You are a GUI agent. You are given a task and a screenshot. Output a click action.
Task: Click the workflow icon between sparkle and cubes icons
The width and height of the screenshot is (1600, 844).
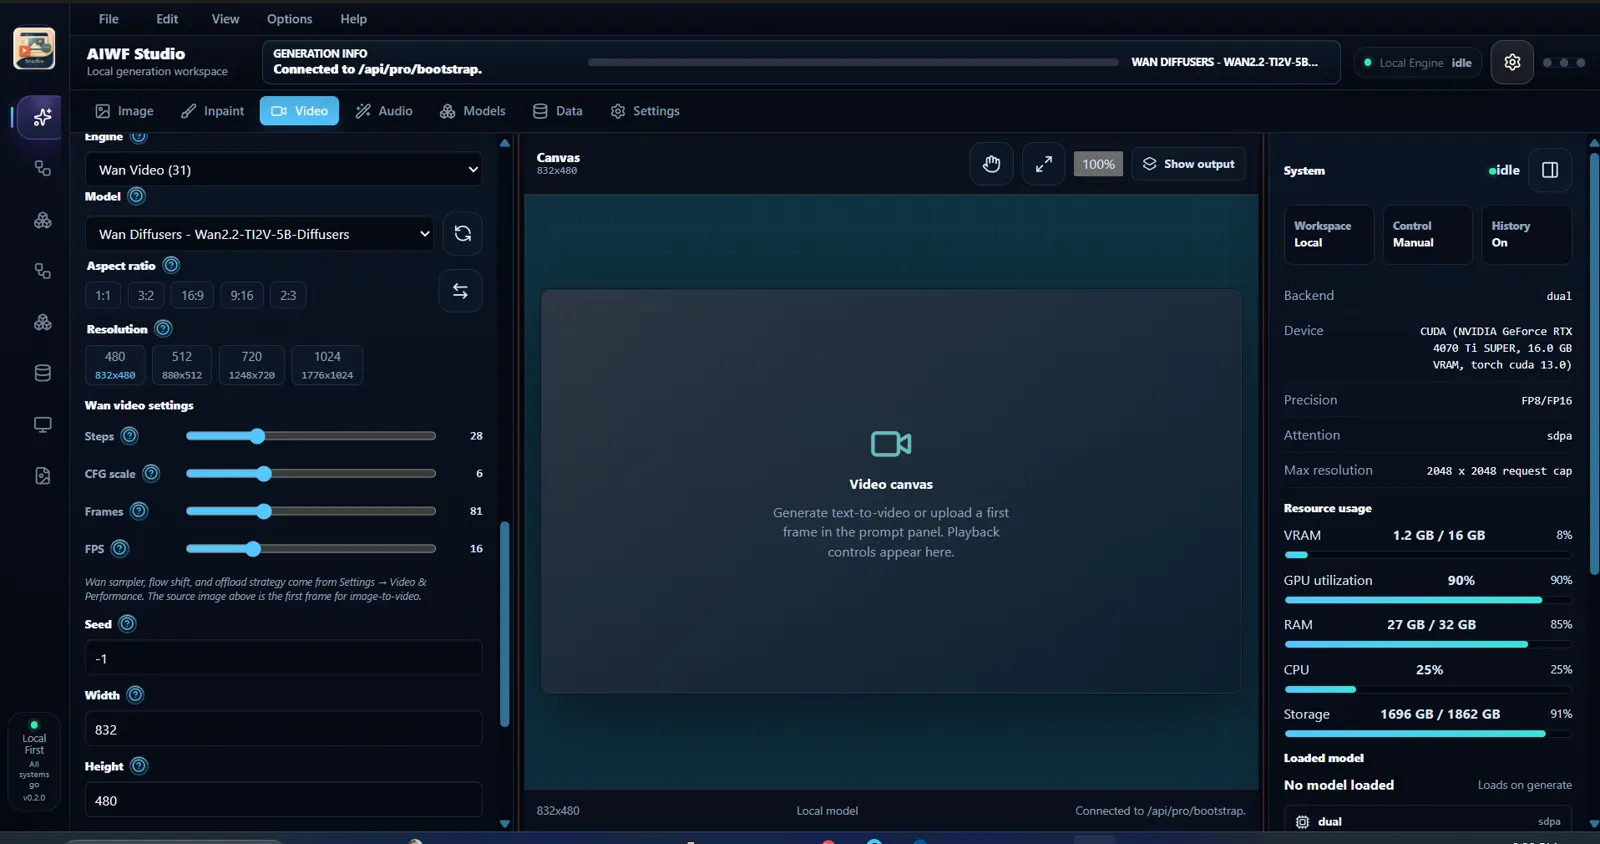[x=42, y=168]
